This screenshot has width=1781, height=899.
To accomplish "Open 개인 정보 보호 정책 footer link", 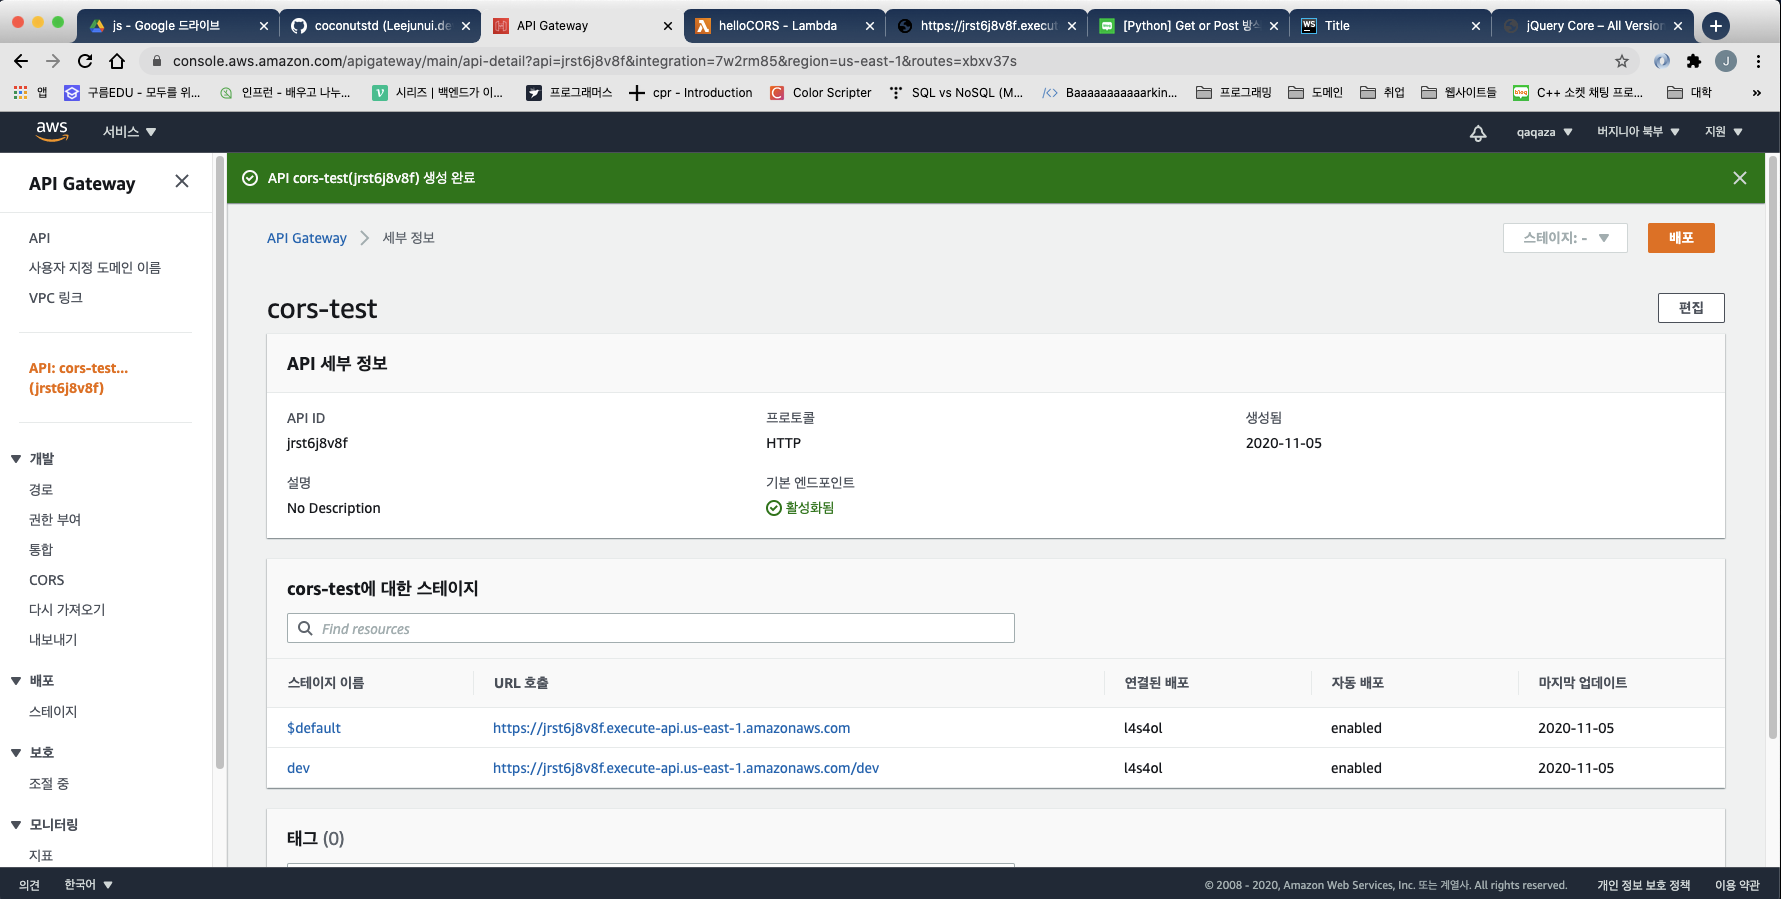I will [1643, 885].
